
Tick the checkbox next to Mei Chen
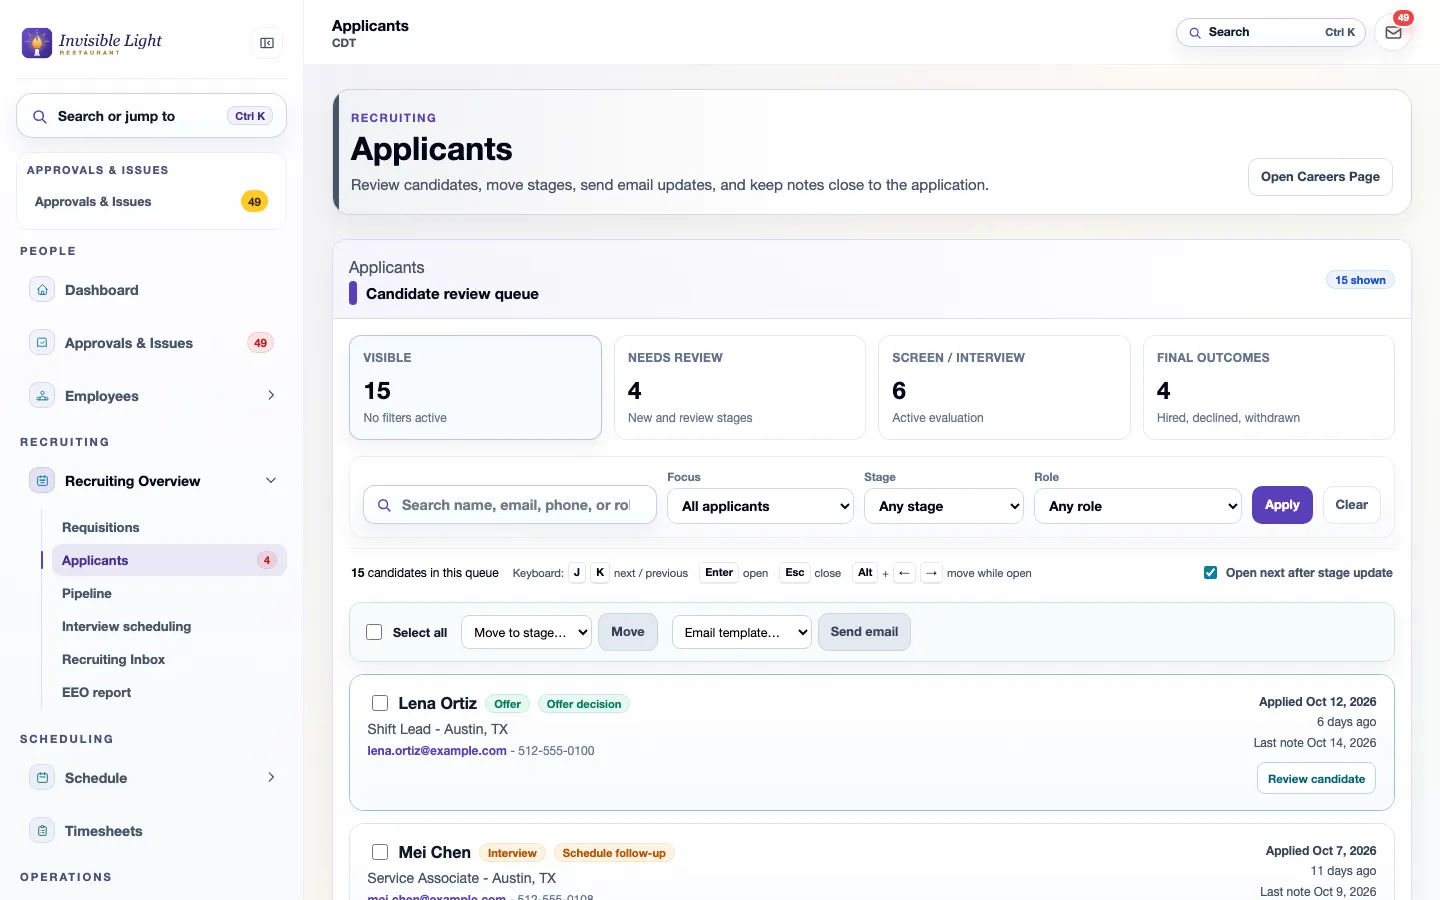click(380, 852)
